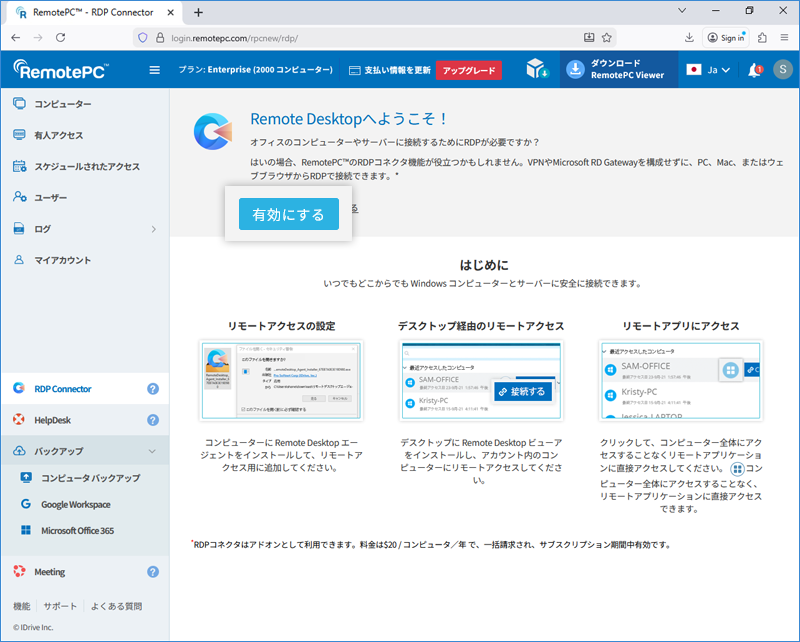Viewport: 800px width, 642px height.
Task: List all tabs dropdown arrow
Action: (682, 11)
